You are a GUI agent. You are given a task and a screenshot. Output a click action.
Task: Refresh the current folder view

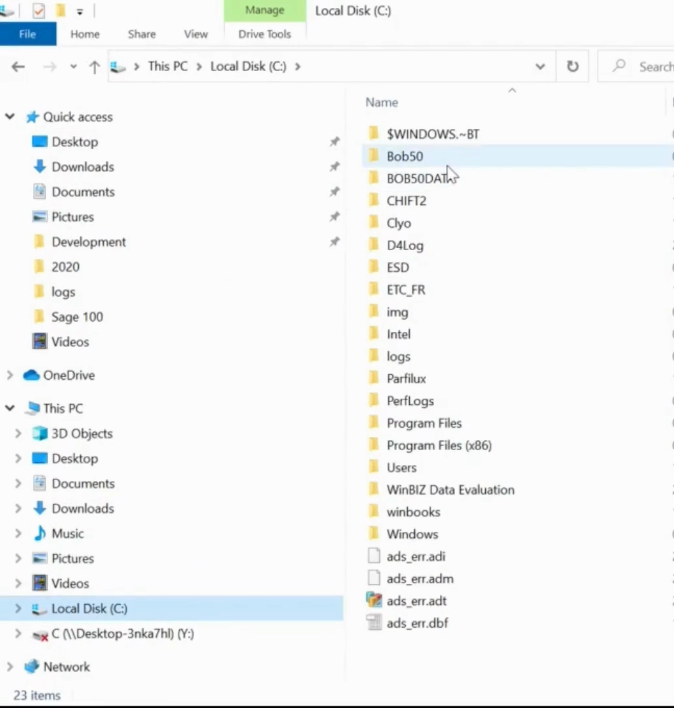point(572,67)
